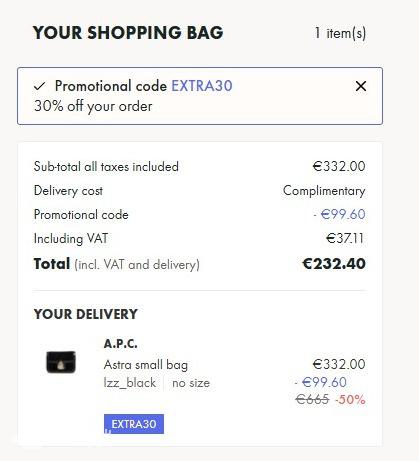The height and width of the screenshot is (461, 419).
Task: Click the red -50% discount label
Action: (350, 399)
